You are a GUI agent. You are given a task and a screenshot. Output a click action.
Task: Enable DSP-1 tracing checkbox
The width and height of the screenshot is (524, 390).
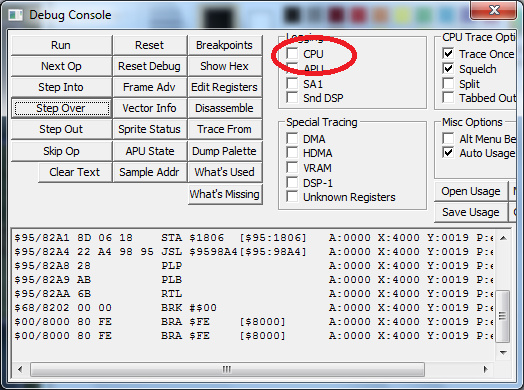pyautogui.click(x=292, y=182)
